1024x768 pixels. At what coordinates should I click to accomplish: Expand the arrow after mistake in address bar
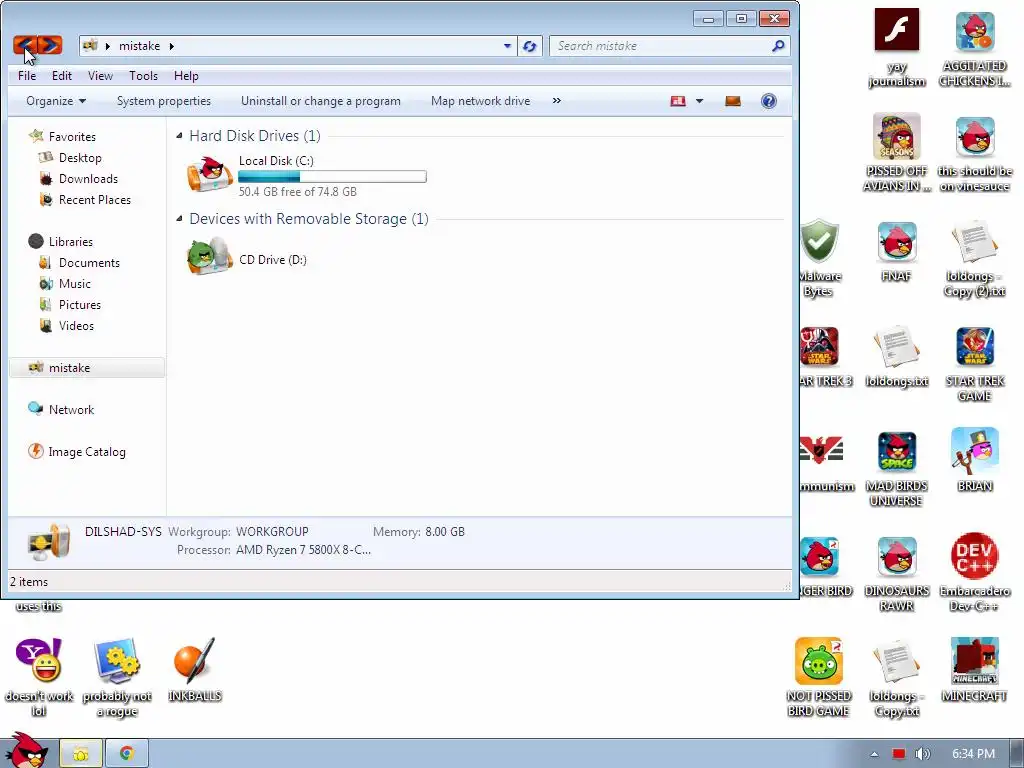(172, 46)
